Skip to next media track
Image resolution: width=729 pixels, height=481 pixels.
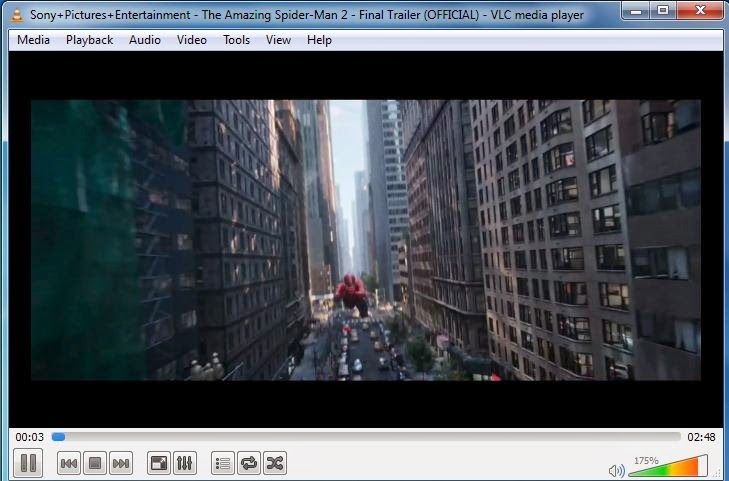tap(121, 463)
